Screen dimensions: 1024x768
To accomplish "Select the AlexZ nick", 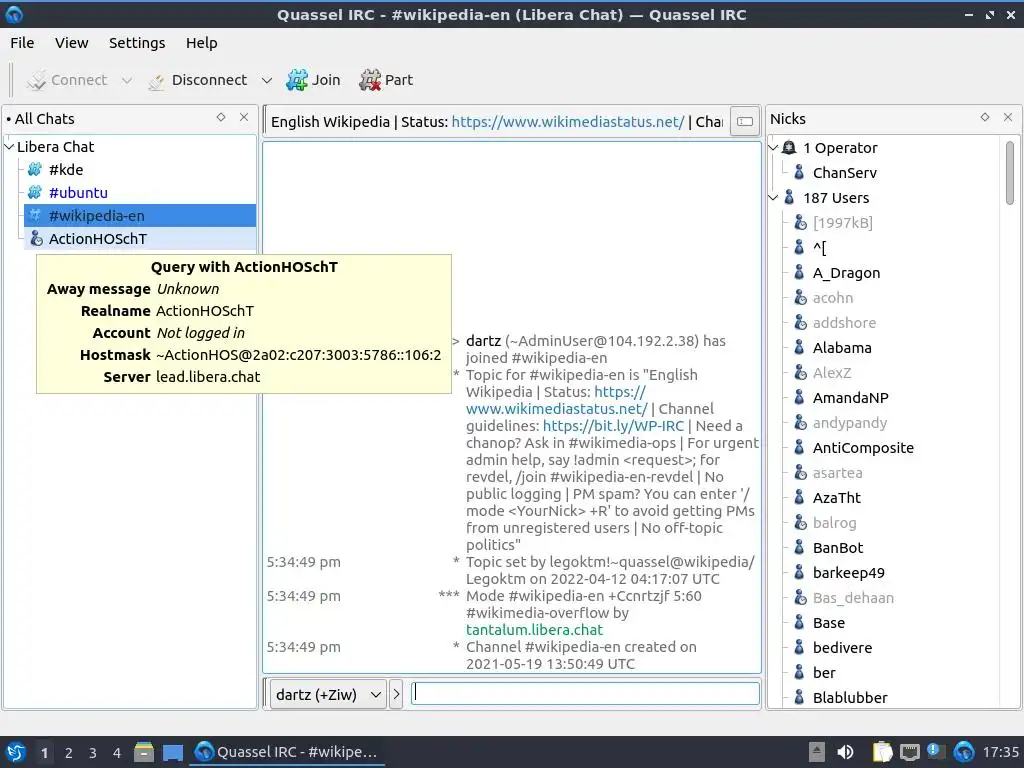I will click(831, 373).
